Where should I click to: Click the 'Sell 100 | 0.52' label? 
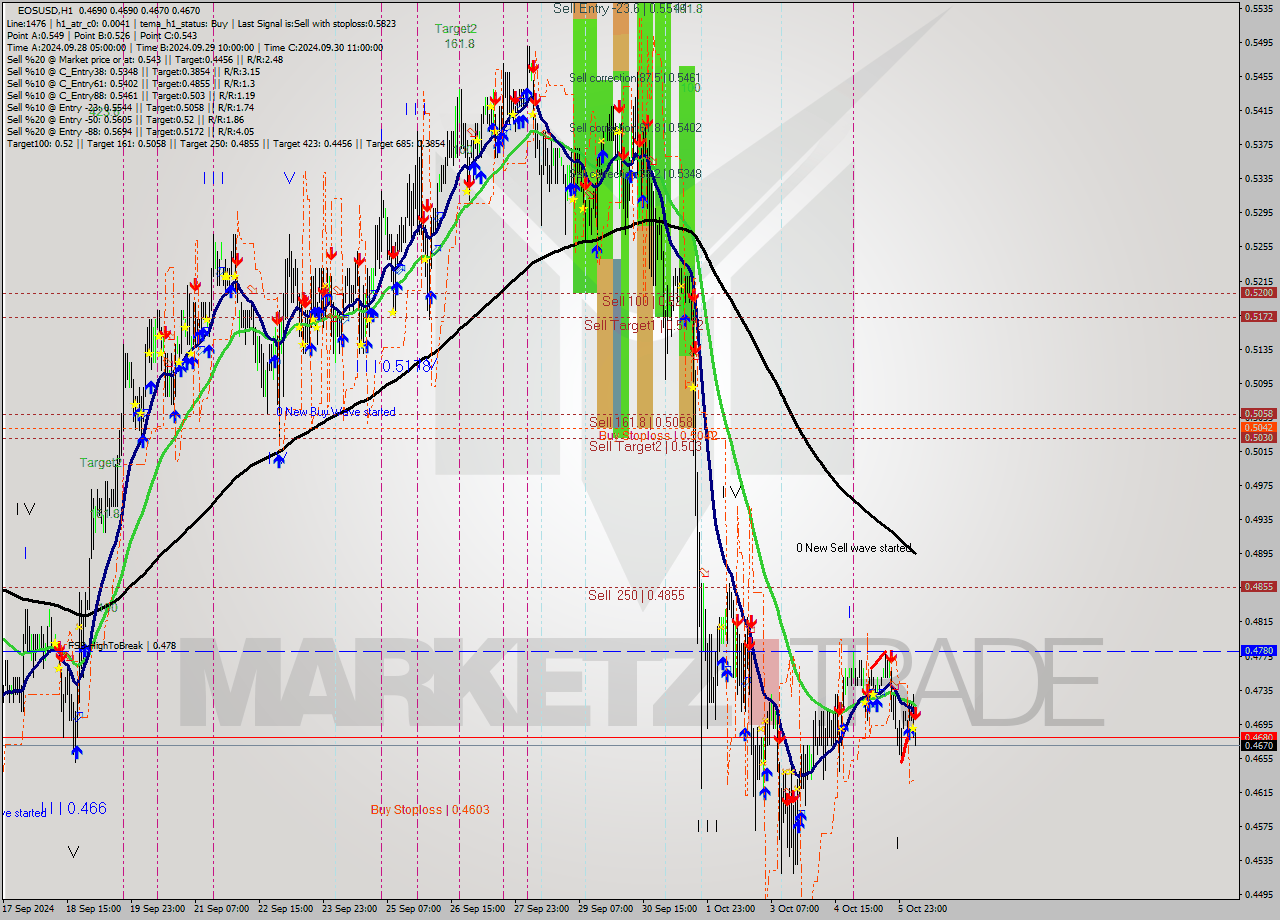click(645, 301)
